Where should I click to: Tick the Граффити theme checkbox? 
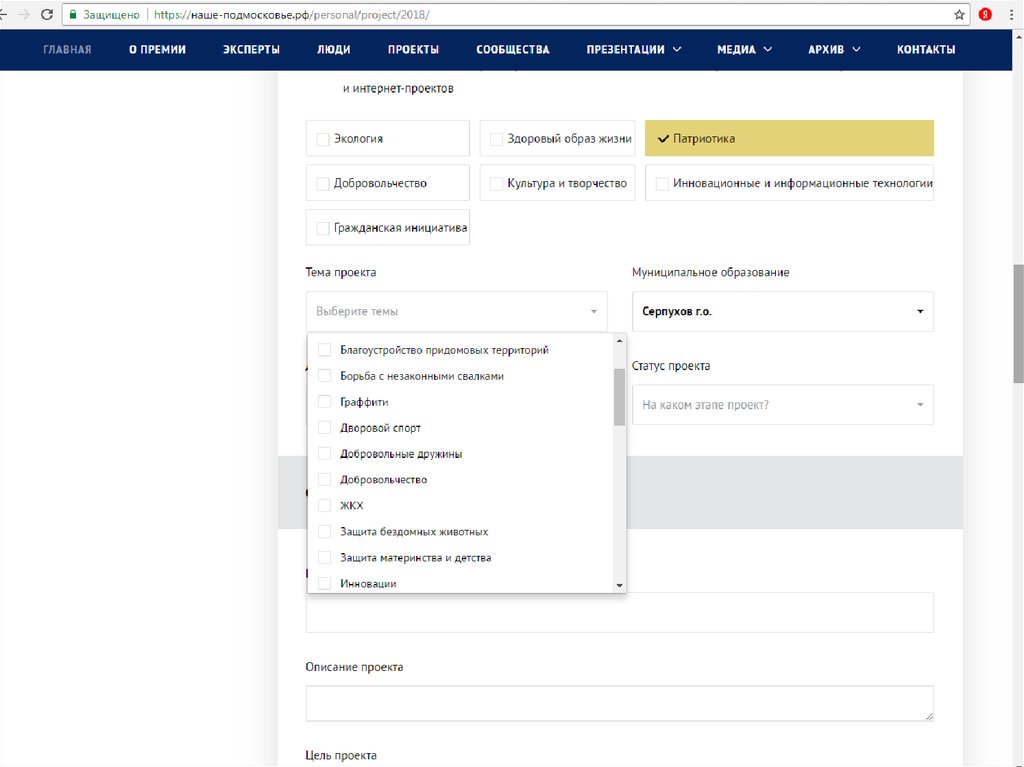[324, 402]
